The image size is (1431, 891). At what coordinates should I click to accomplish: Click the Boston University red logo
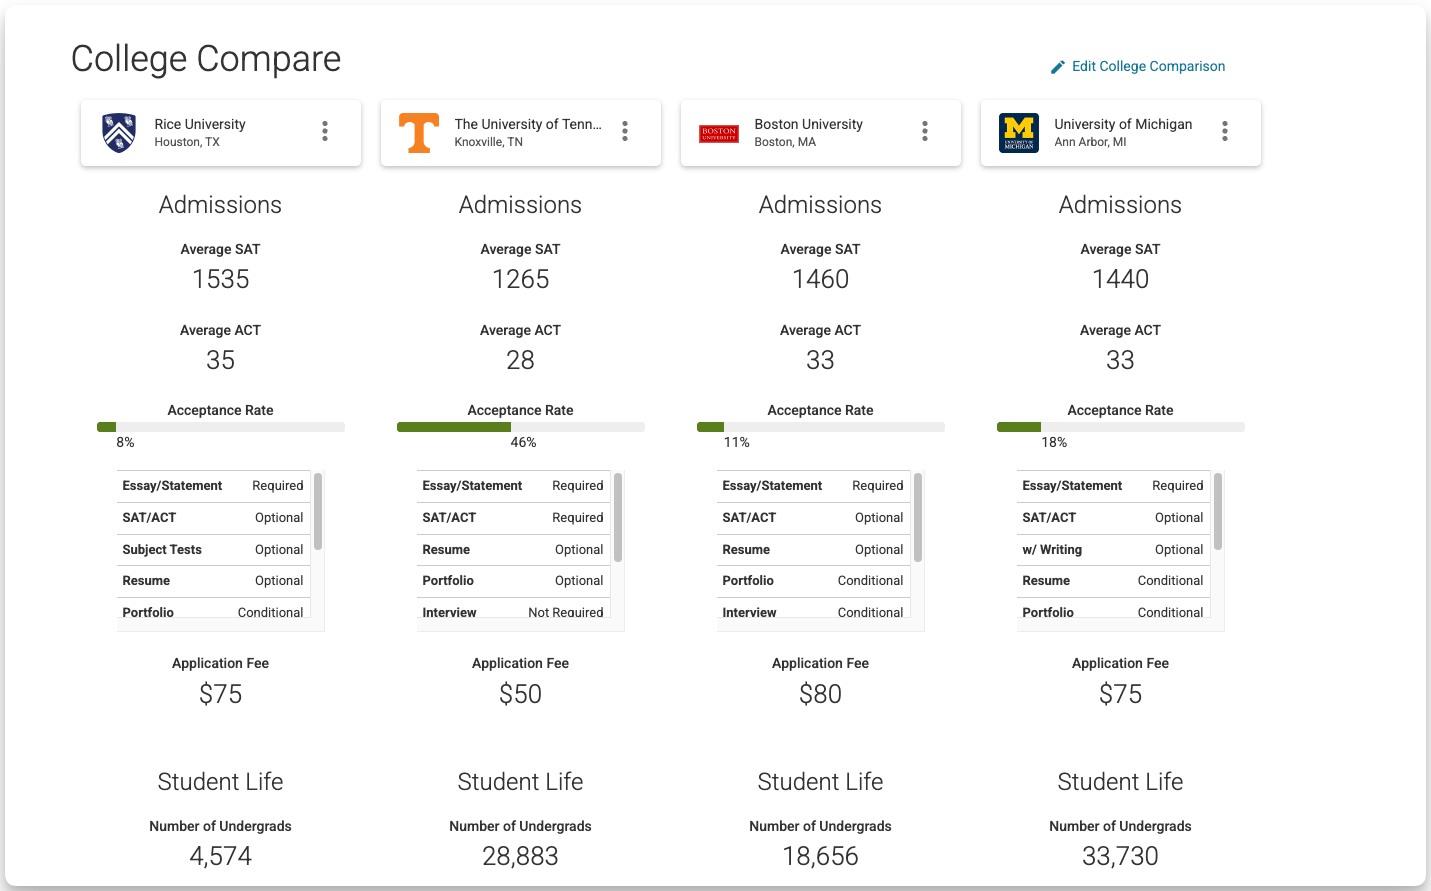coord(719,133)
